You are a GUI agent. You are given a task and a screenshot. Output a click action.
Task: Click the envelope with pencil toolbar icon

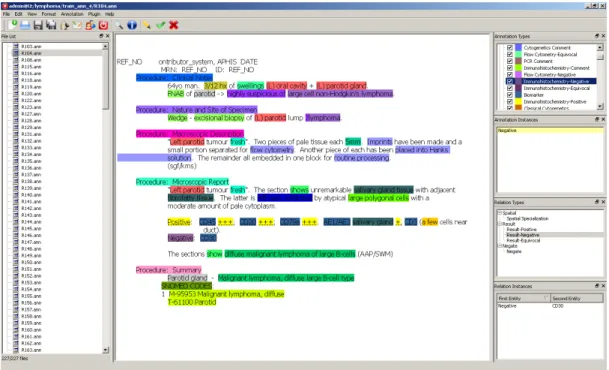pos(77,25)
